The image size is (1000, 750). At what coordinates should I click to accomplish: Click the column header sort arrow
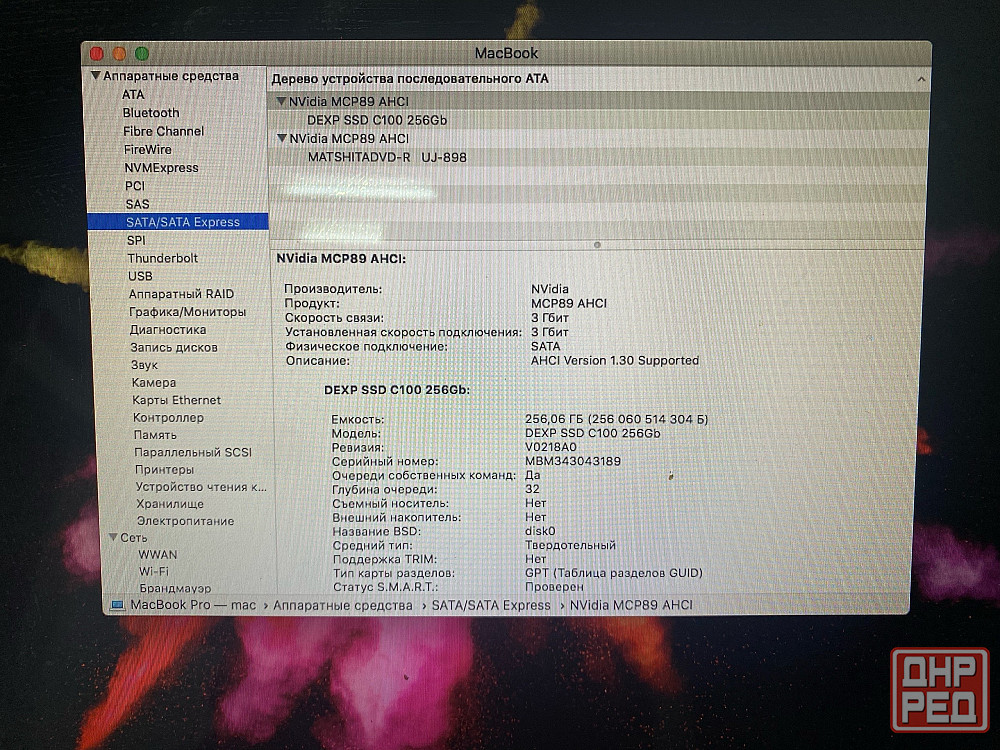(x=920, y=78)
